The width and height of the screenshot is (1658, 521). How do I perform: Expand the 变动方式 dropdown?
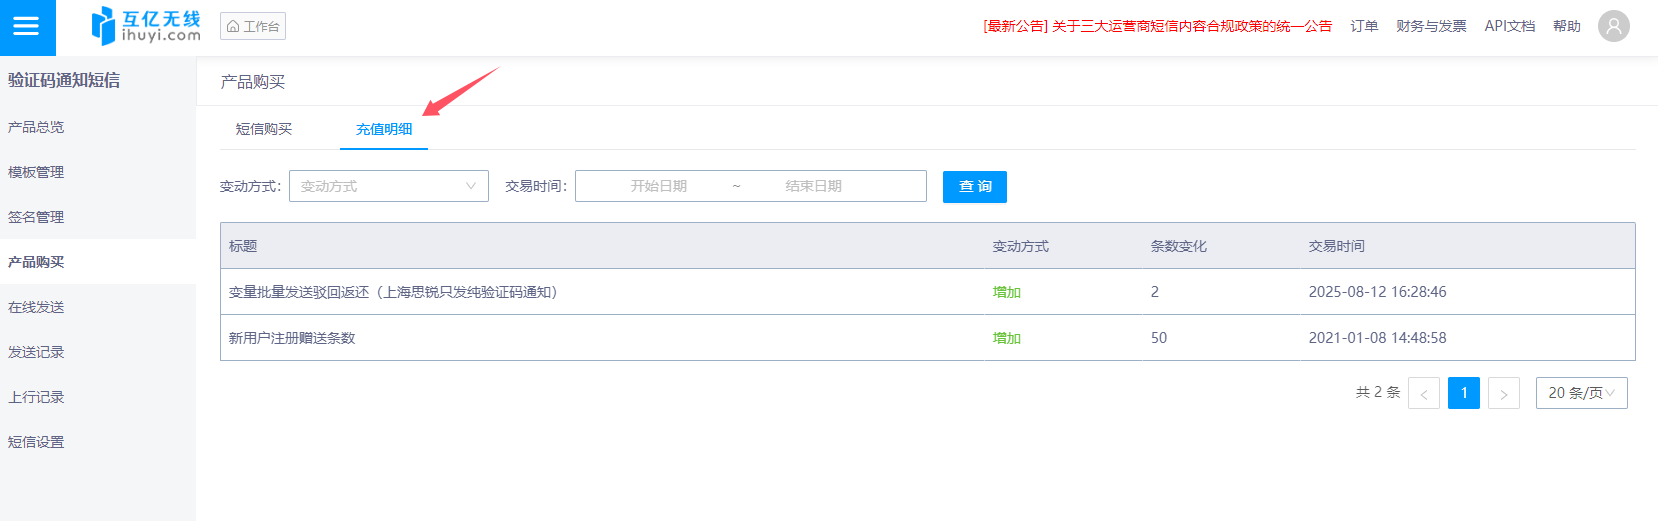pos(388,186)
